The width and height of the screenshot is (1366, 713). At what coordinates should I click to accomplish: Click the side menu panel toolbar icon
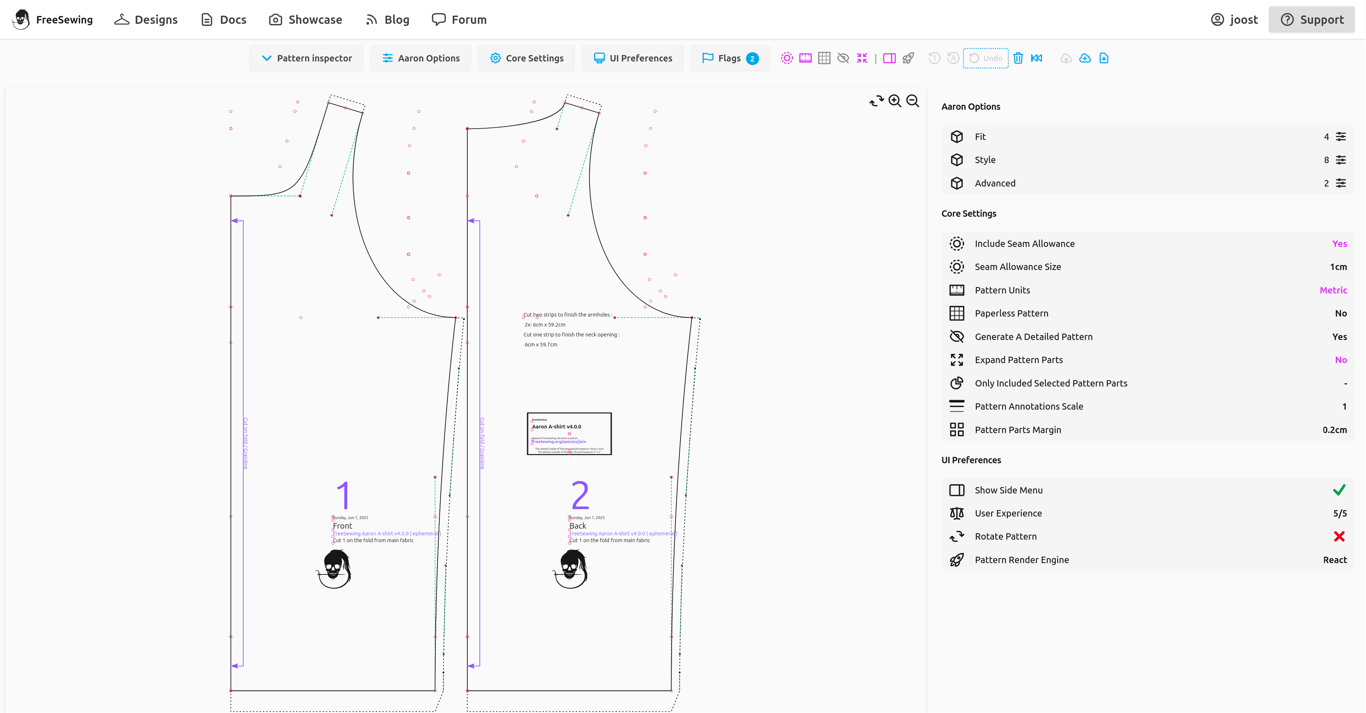(889, 58)
